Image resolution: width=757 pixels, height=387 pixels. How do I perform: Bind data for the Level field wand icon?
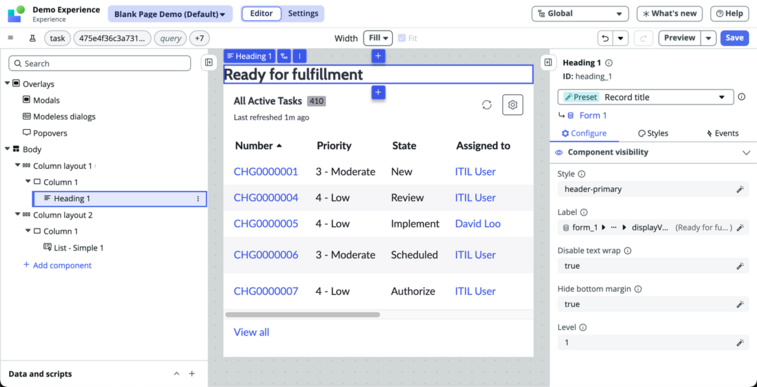[x=740, y=343]
